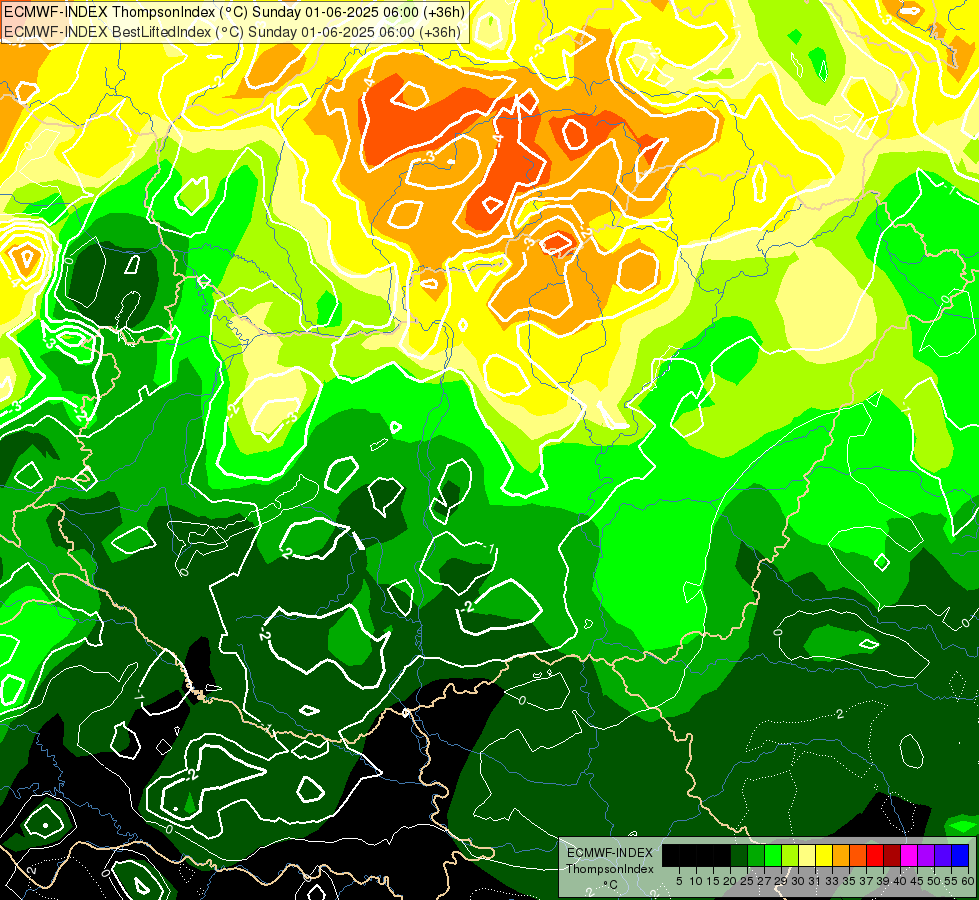Screen dimensions: 979x900
Task: Click the legend tick value 30
Action: pos(798,881)
